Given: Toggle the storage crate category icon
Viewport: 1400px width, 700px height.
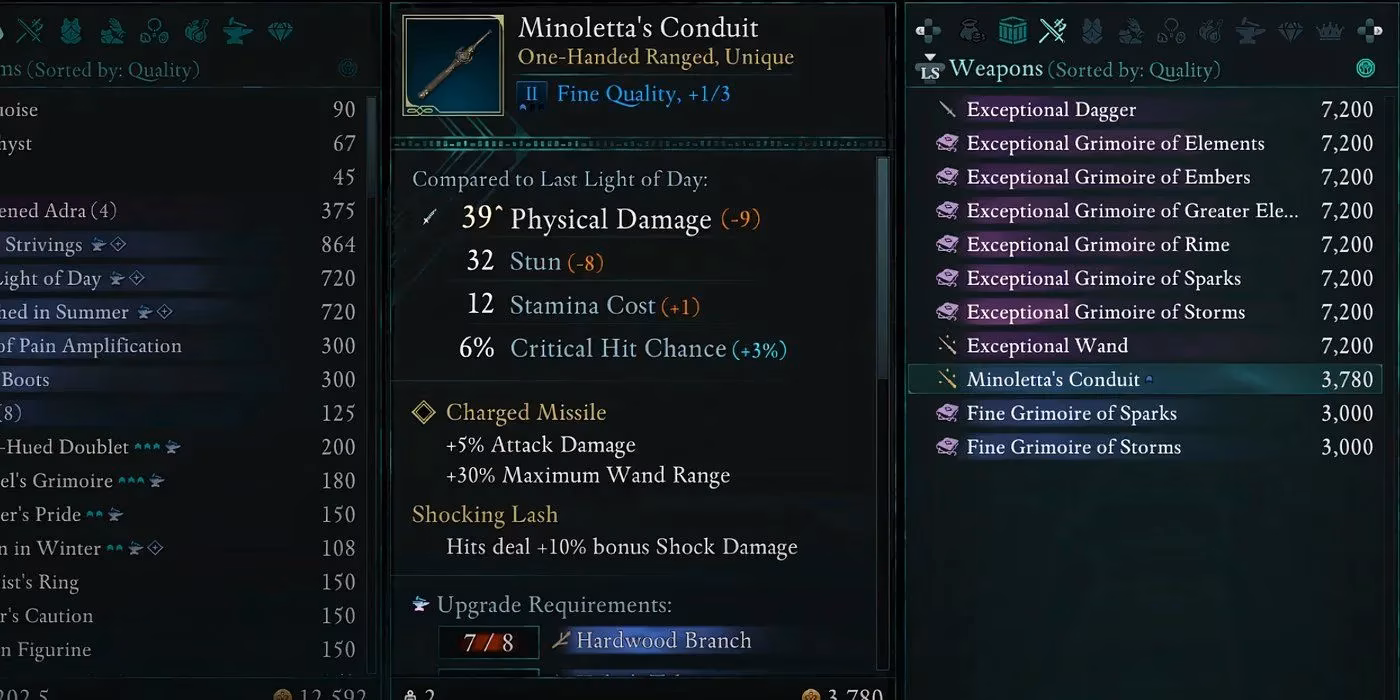Looking at the screenshot, I should [x=1011, y=31].
